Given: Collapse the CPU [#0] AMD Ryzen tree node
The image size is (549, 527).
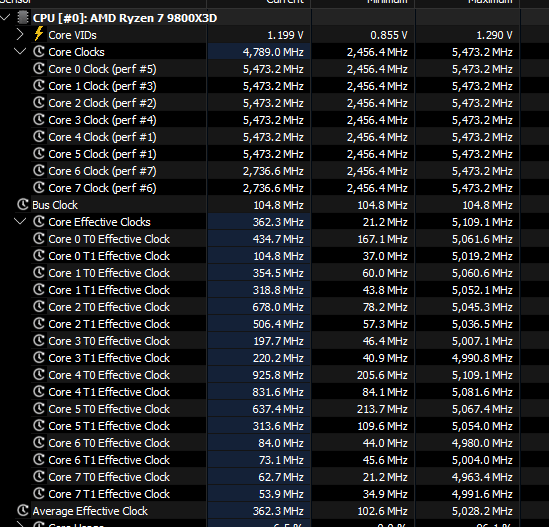Looking at the screenshot, I should 5,17.
